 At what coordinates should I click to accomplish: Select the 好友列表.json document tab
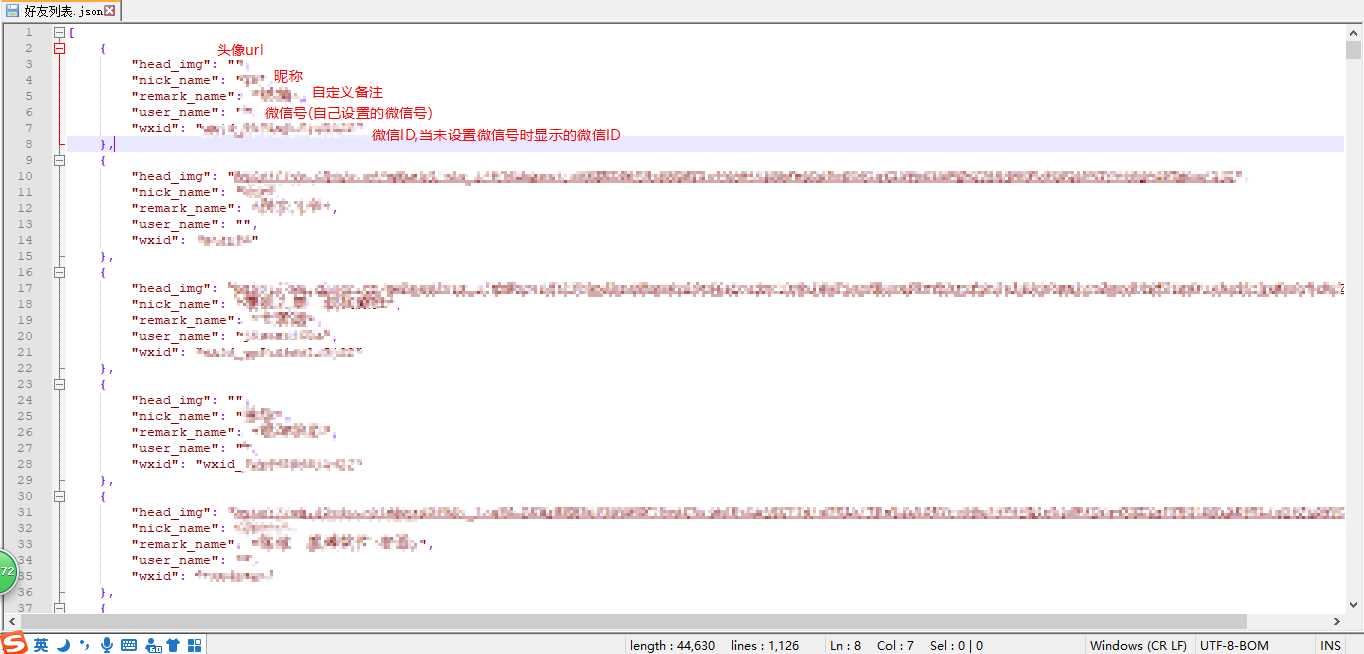click(x=60, y=11)
